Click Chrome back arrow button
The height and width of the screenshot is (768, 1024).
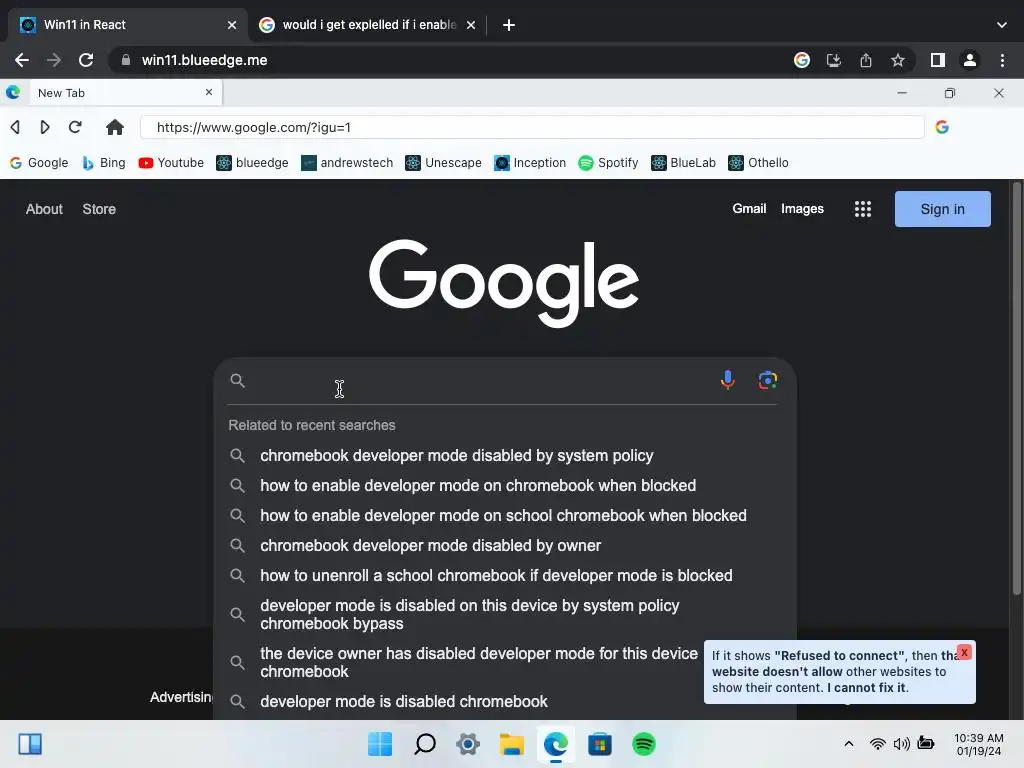pyautogui.click(x=22, y=60)
